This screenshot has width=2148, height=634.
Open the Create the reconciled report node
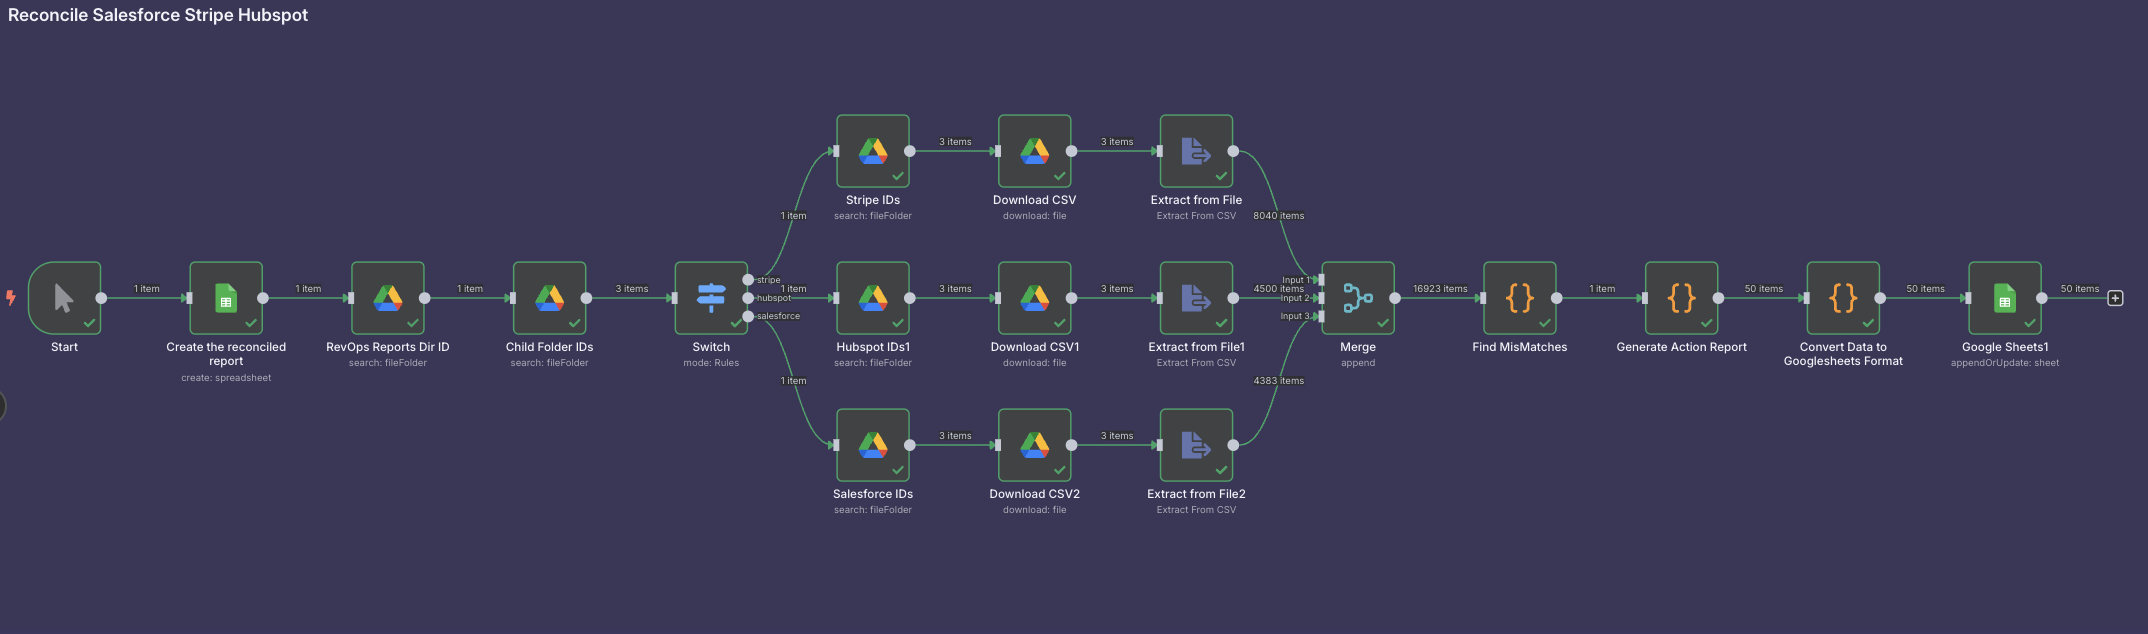coord(226,298)
